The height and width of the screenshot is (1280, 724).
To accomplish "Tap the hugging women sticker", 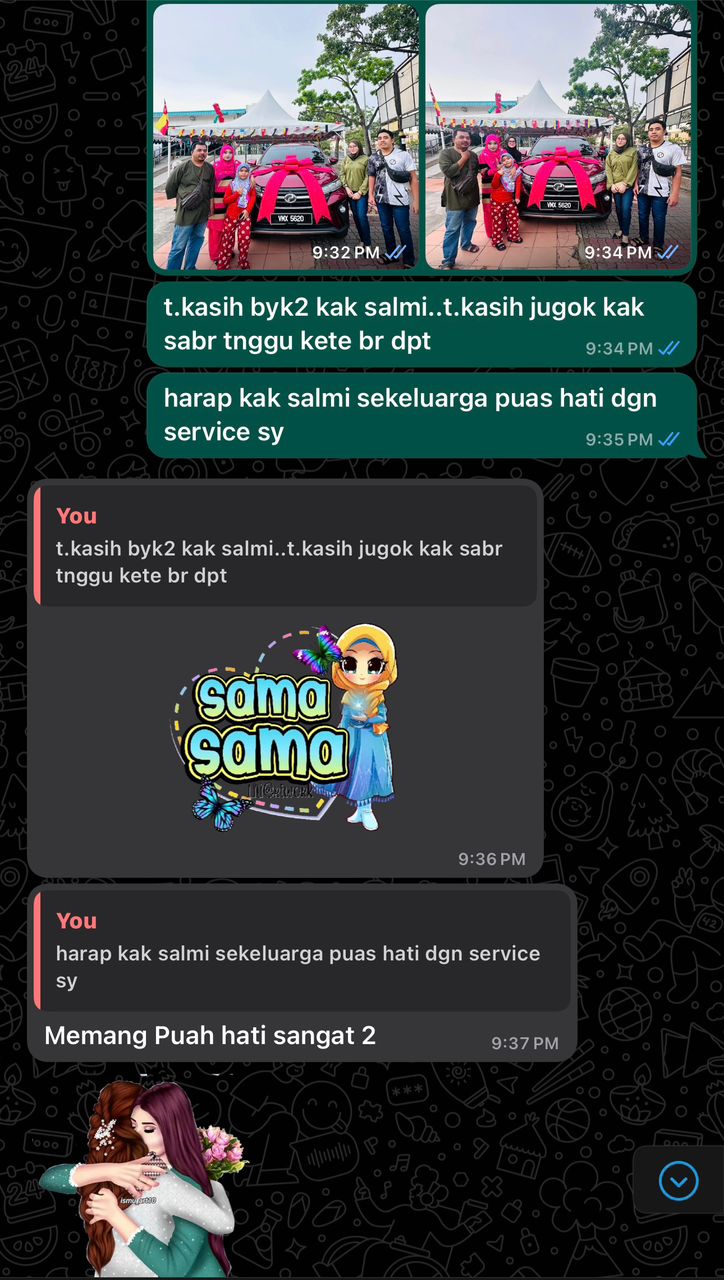I will click(140, 1178).
